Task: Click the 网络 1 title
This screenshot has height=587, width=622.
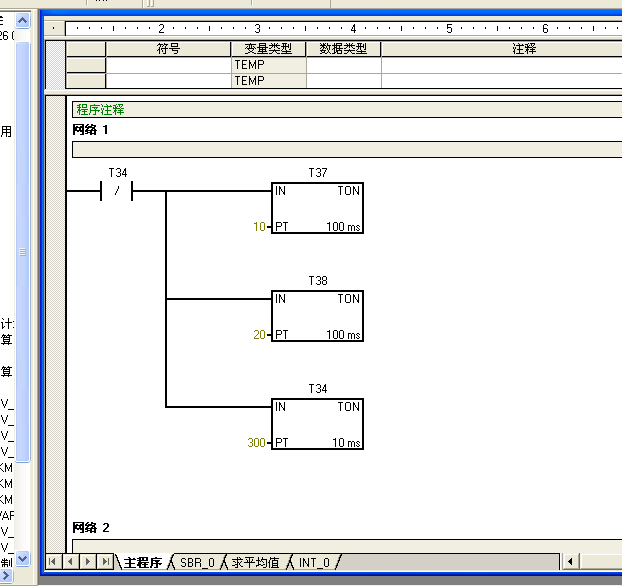Action: point(90,130)
